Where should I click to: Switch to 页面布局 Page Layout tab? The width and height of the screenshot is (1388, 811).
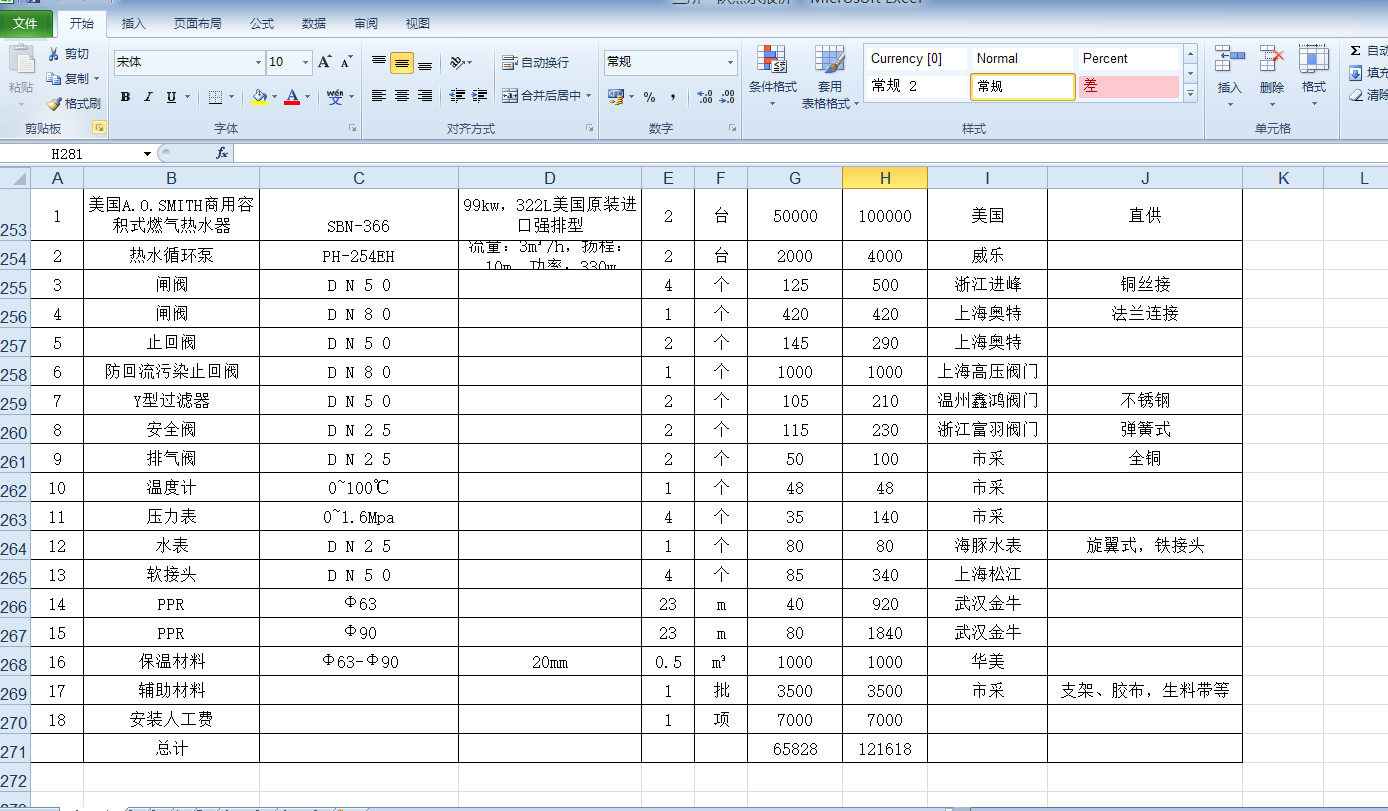pos(197,23)
